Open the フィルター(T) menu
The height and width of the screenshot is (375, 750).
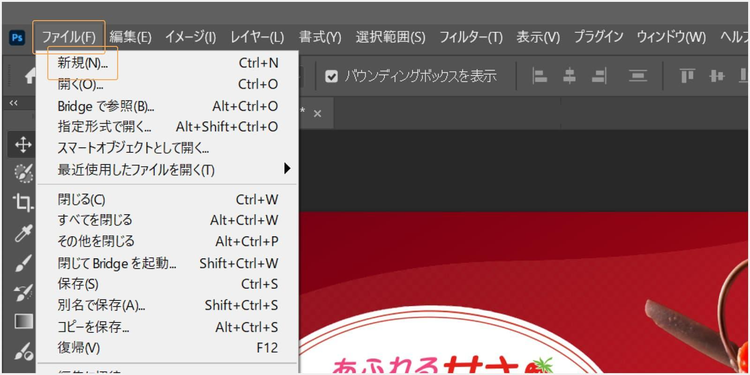pos(471,37)
